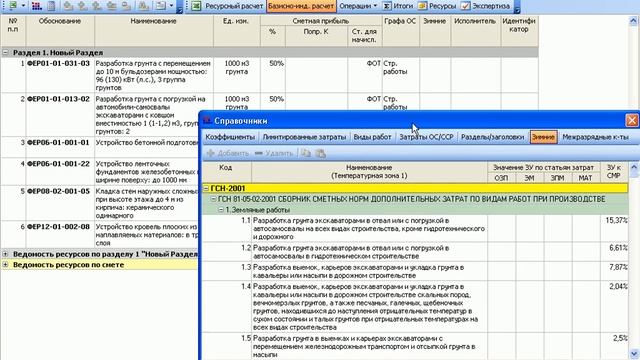Screen dimensions: 640x360
Task: Select the Базисно-инд. расчет mode button
Action: 301,6
